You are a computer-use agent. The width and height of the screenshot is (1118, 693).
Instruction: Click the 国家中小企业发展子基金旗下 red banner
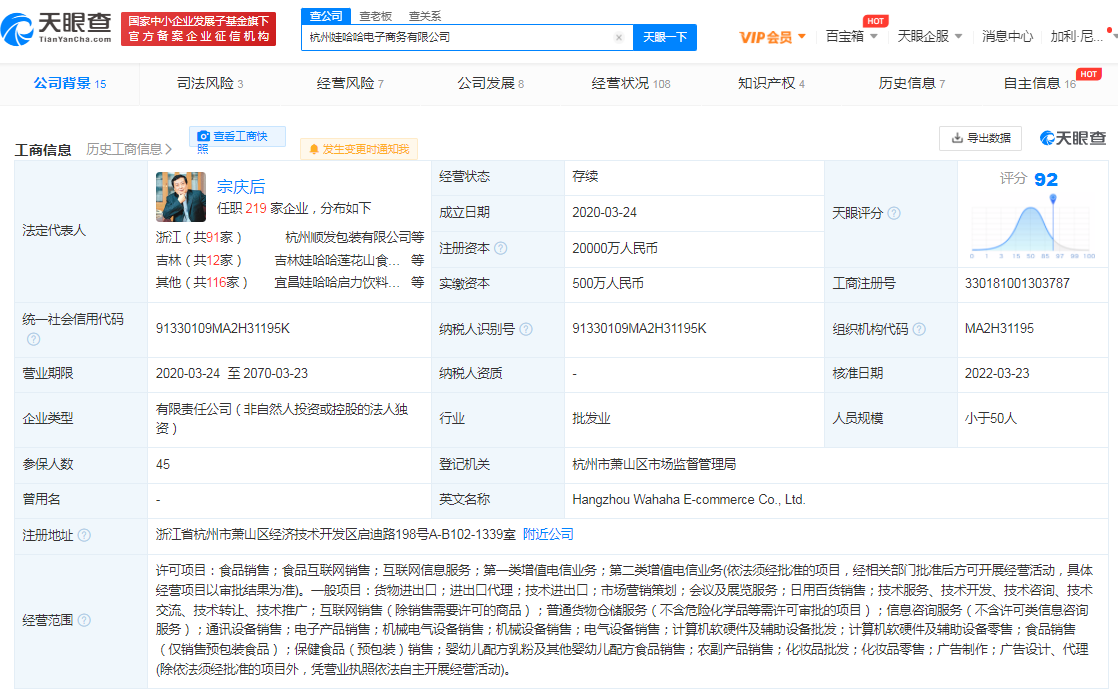pos(198,29)
